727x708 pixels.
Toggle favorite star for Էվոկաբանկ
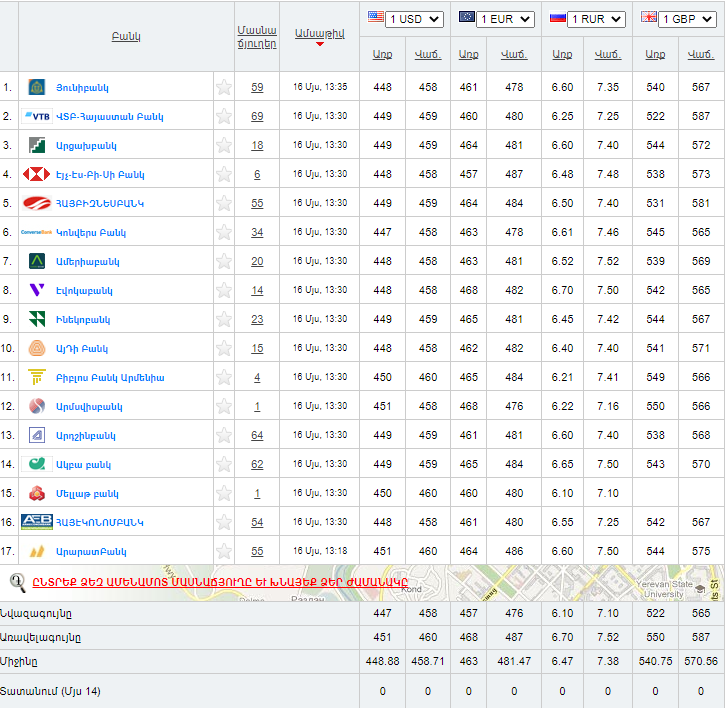point(224,290)
